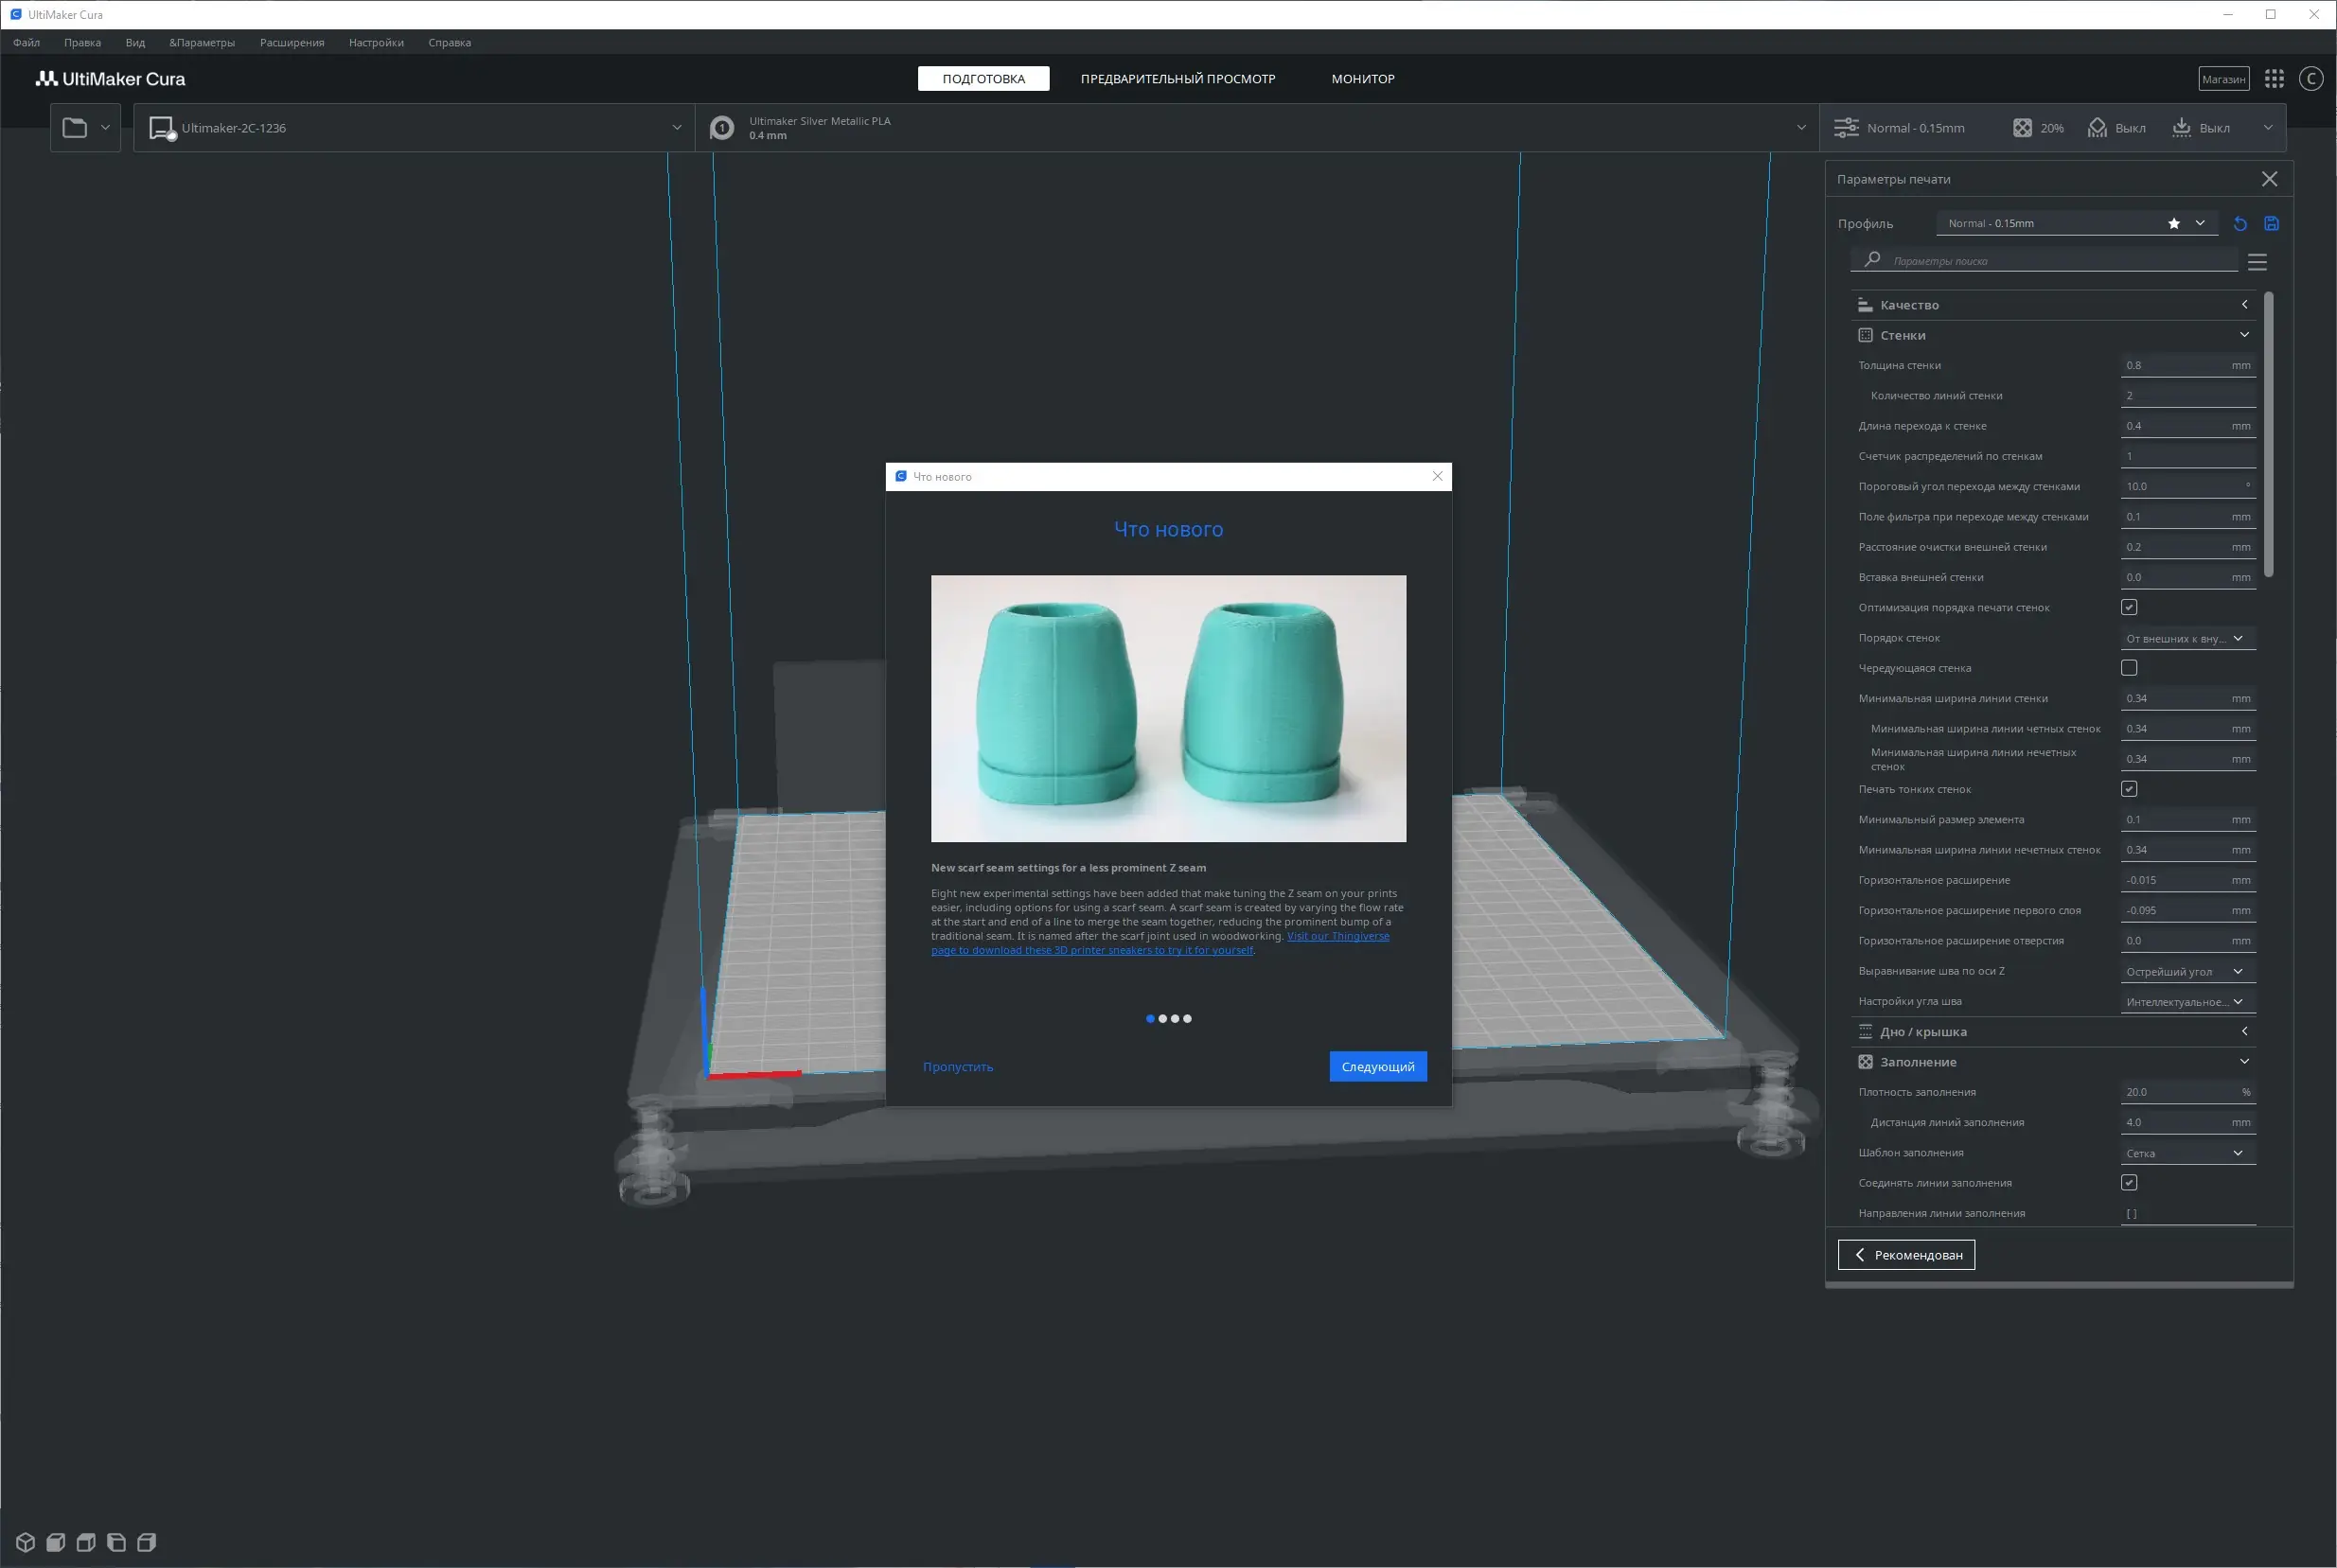Select the 3D perspective view cube icon

pyautogui.click(x=26, y=1542)
